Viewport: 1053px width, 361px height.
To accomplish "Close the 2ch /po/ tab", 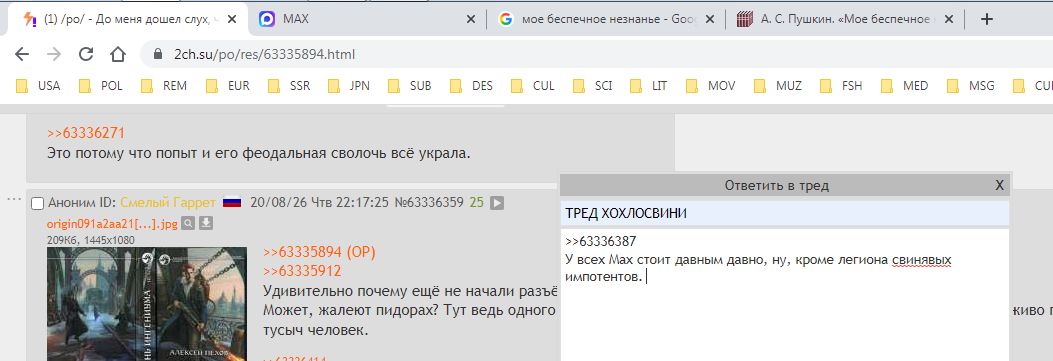I will (232, 19).
